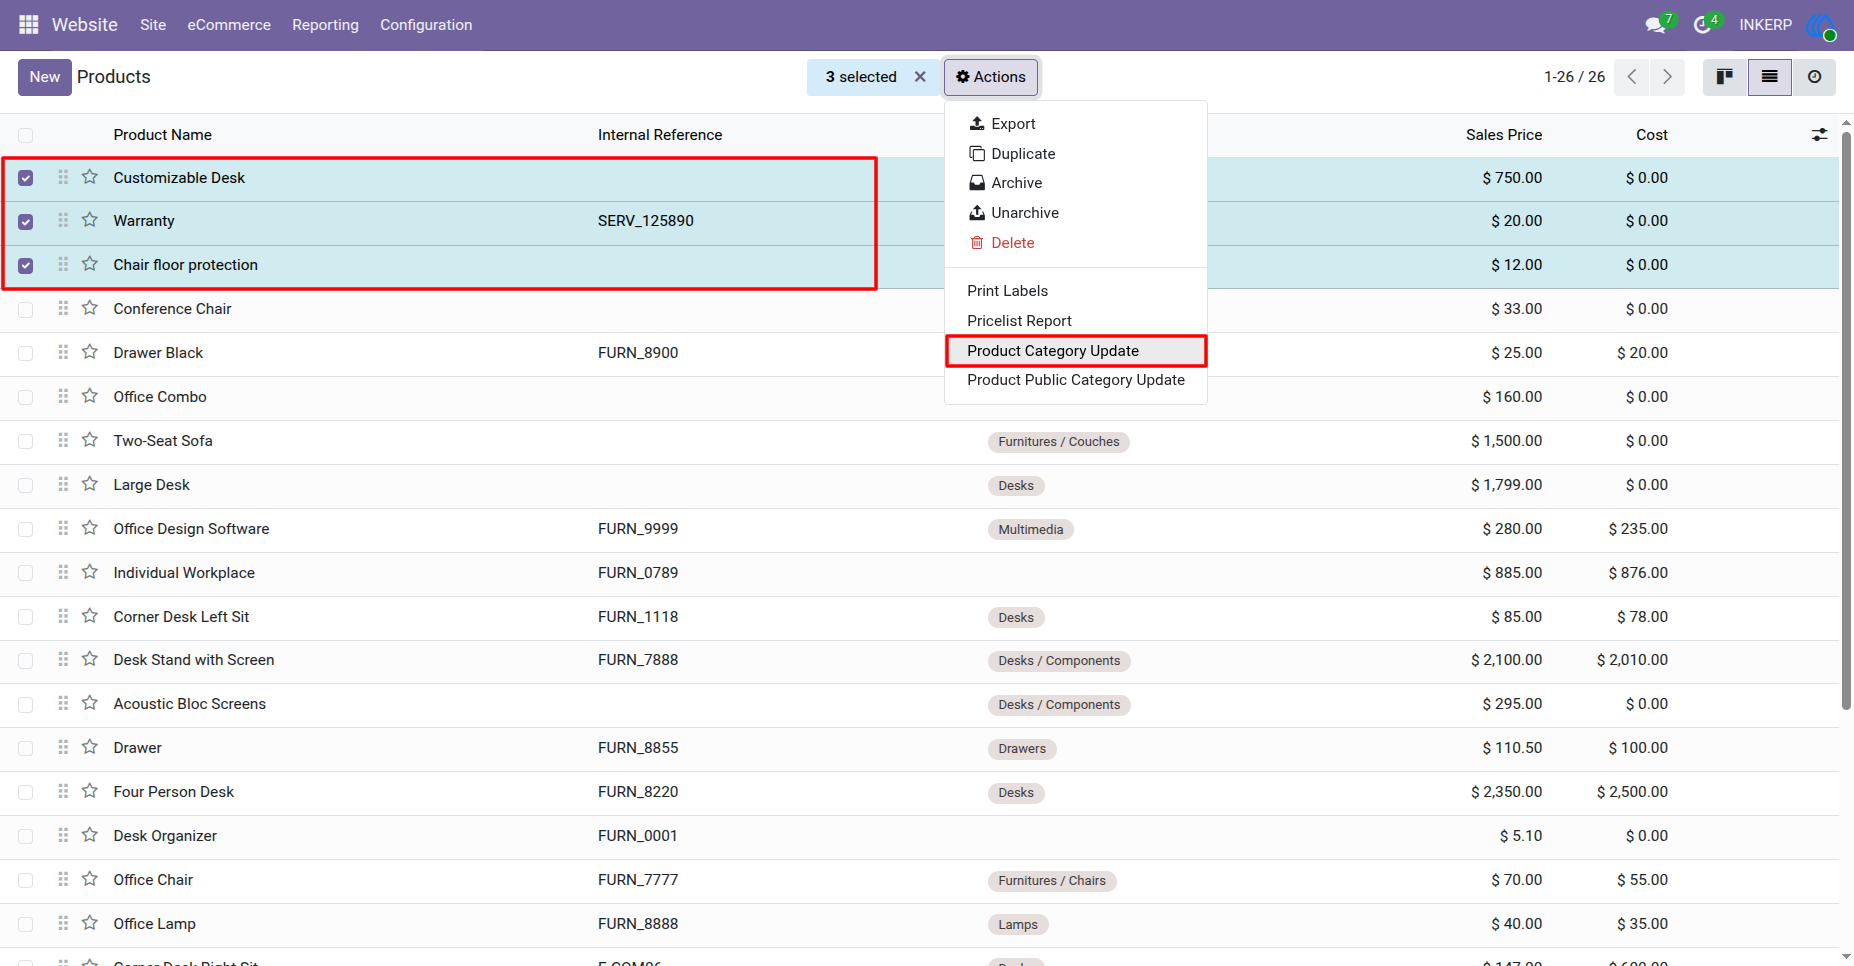
Task: Click the 1-26 / 26 pager text
Action: pyautogui.click(x=1574, y=77)
